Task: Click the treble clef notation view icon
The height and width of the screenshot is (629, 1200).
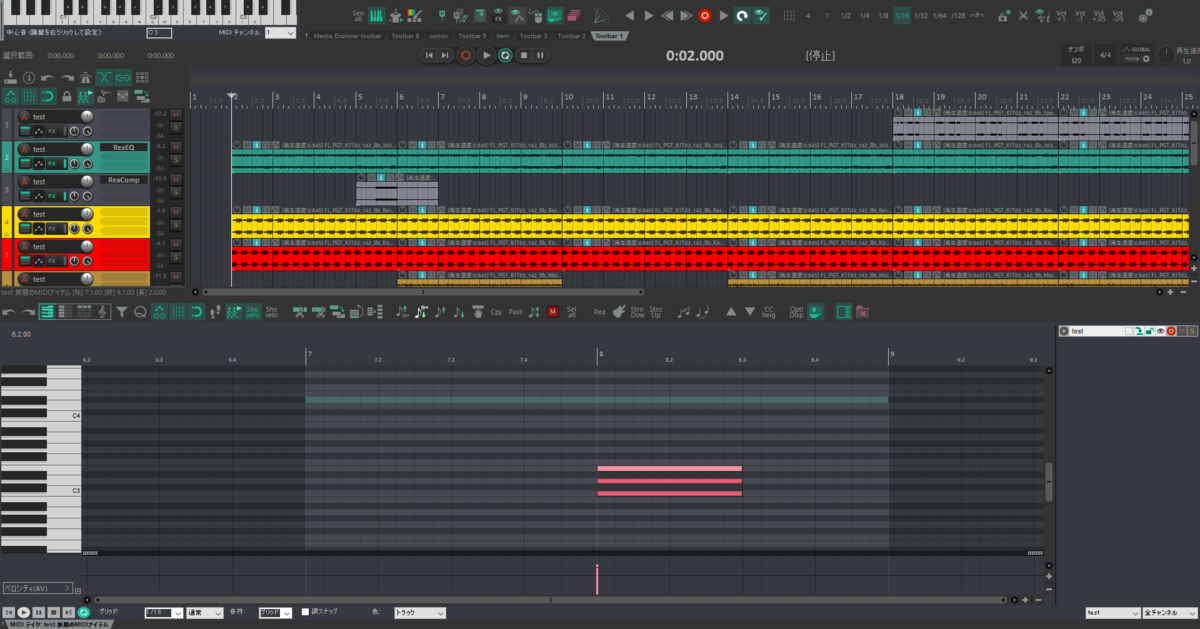Action: tap(103, 313)
